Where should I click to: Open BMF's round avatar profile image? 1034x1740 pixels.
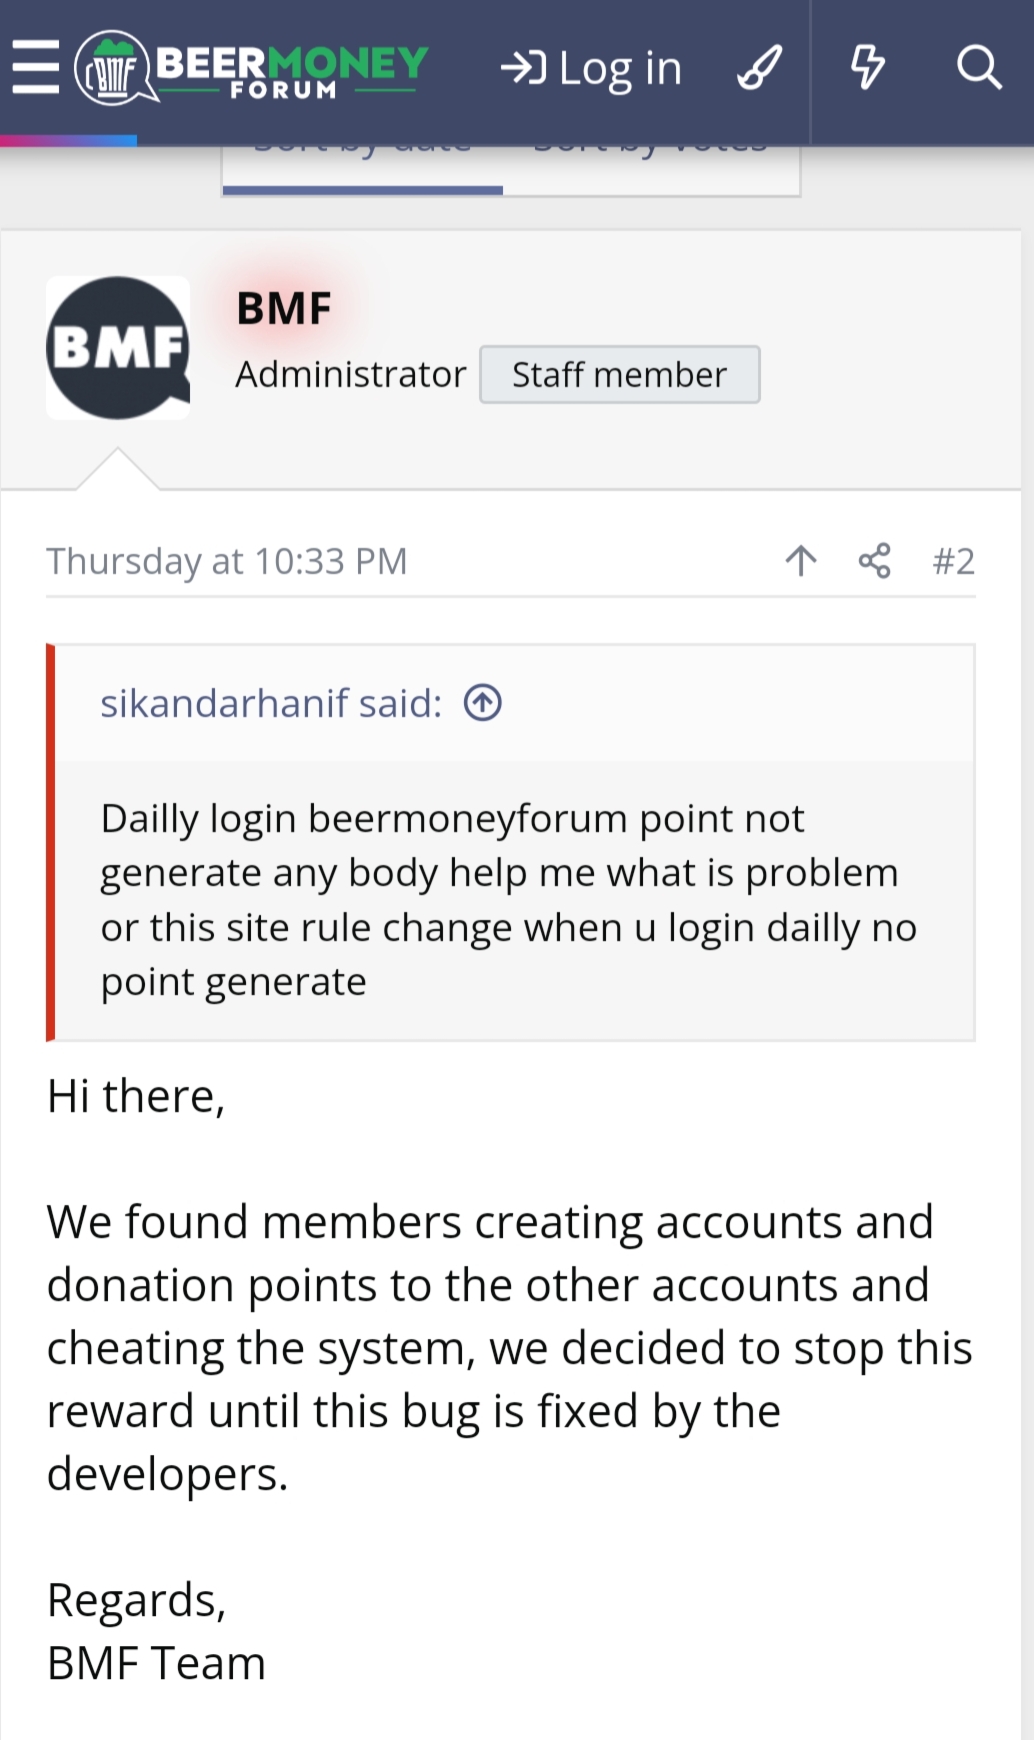point(118,348)
